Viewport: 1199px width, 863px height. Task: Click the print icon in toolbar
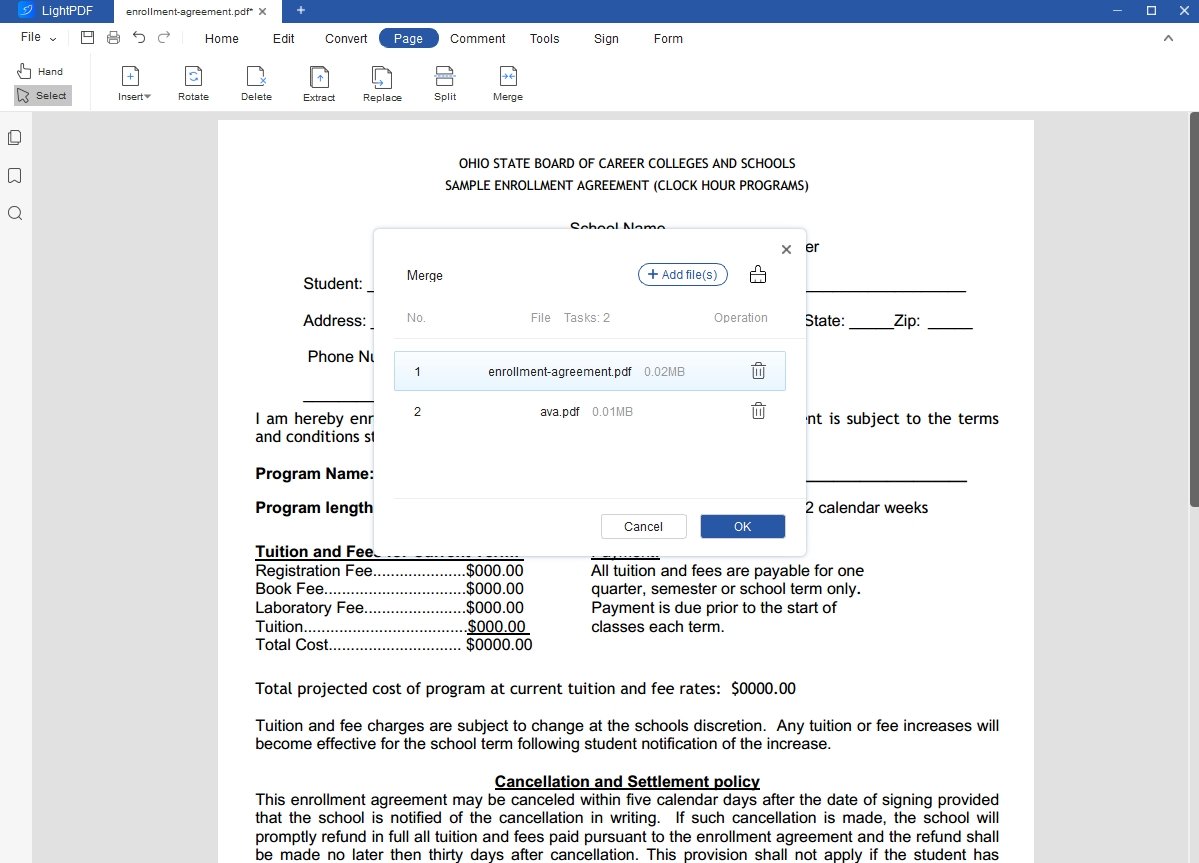[x=113, y=38]
